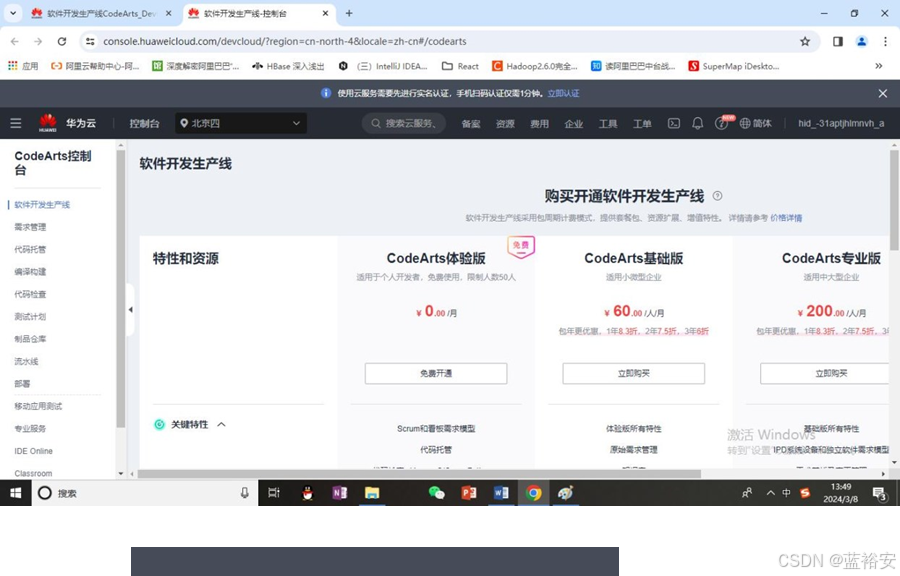900x576 pixels.
Task: Open 工单 in top navigation
Action: point(642,123)
